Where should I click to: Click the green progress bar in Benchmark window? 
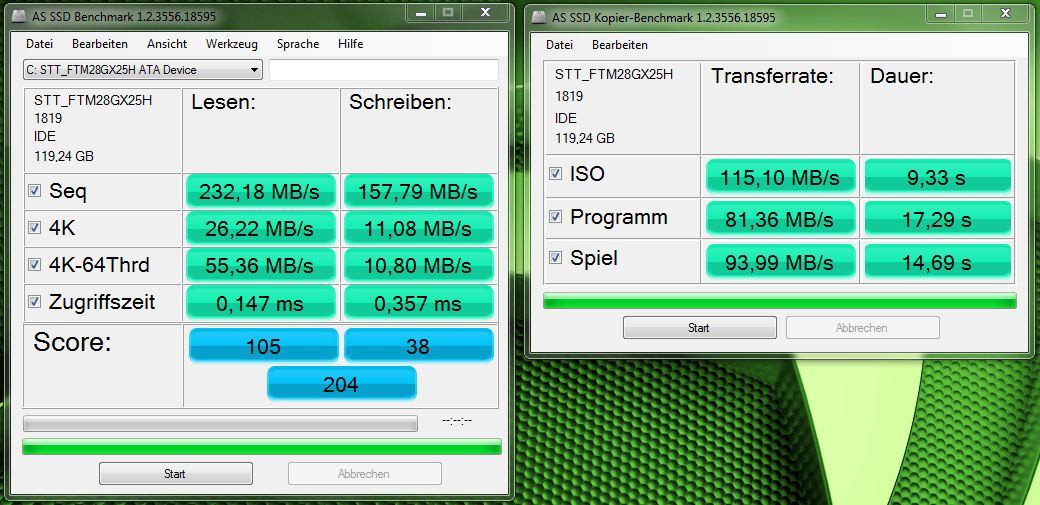tap(262, 447)
